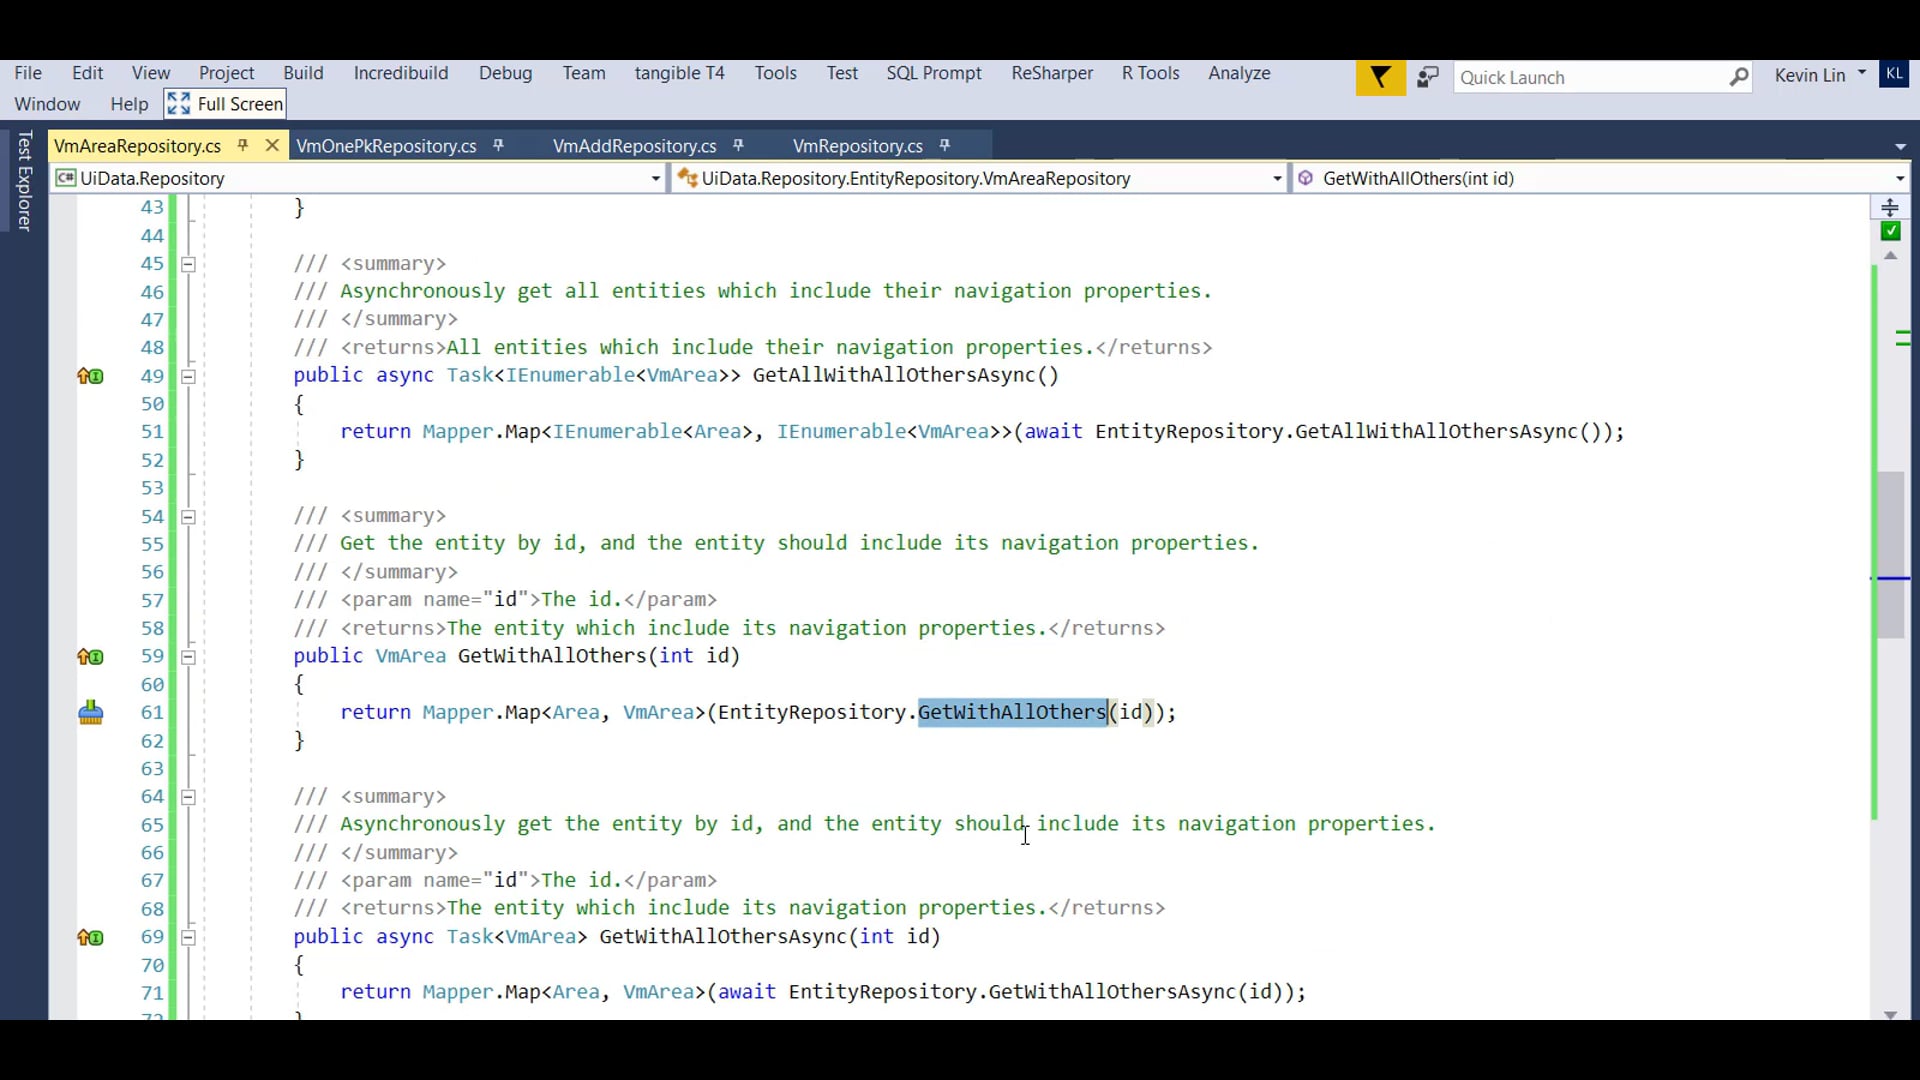Open the ReSharper menu
This screenshot has width=1920, height=1080.
(x=1052, y=73)
